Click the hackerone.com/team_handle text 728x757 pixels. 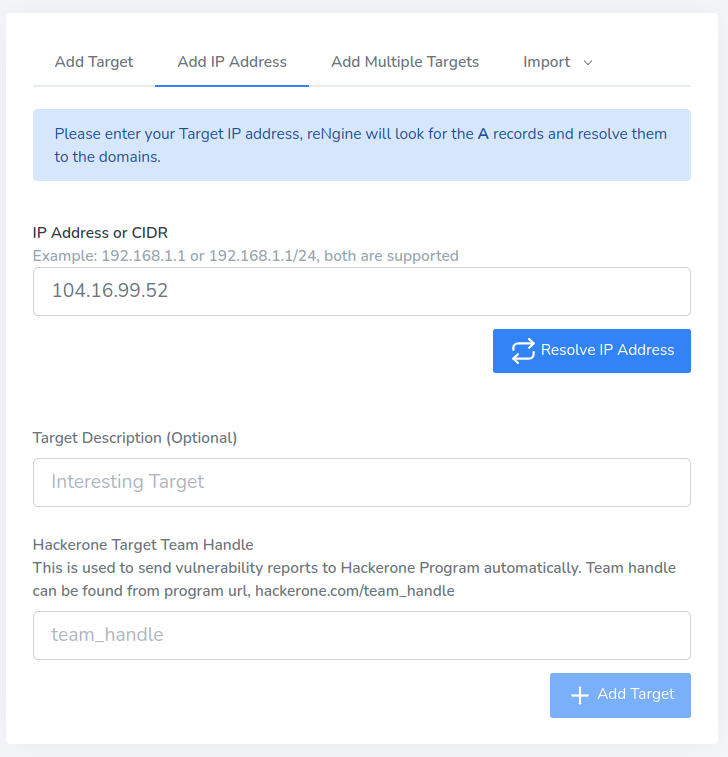tap(355, 591)
